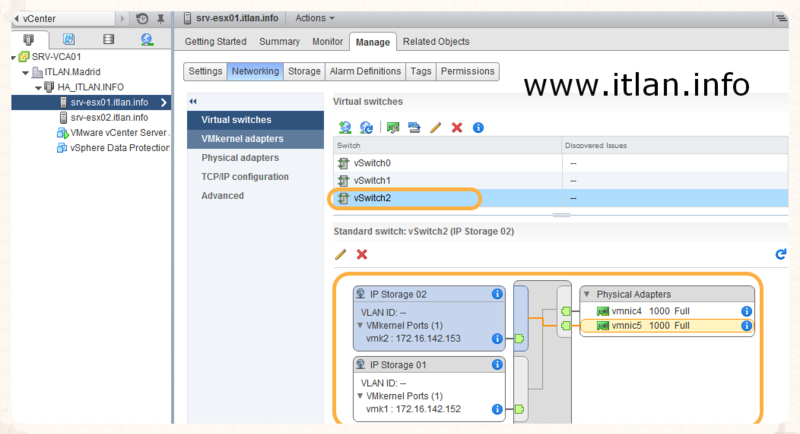Click the Add host networking icon

click(x=345, y=127)
